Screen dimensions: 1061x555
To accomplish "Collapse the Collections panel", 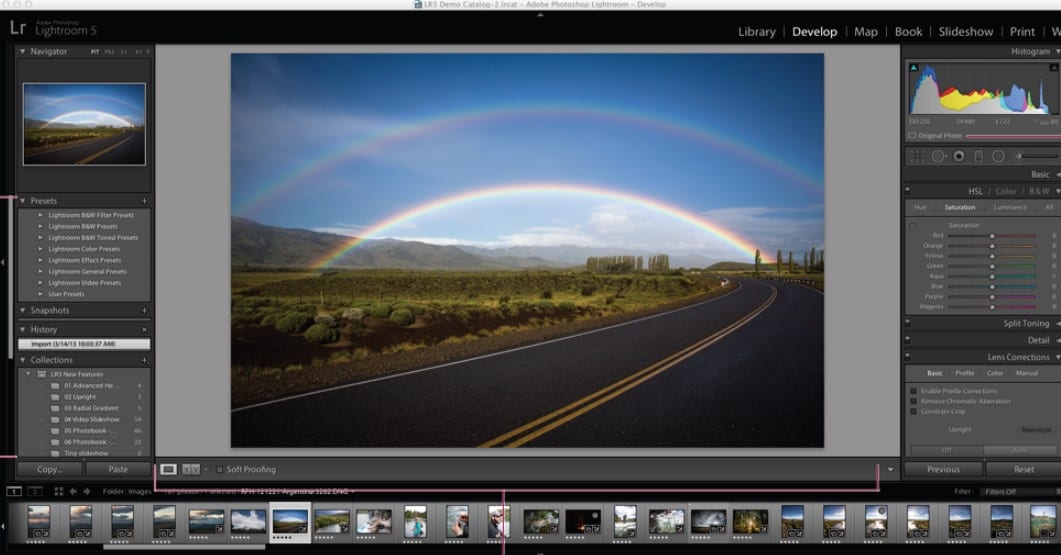I will point(22,360).
